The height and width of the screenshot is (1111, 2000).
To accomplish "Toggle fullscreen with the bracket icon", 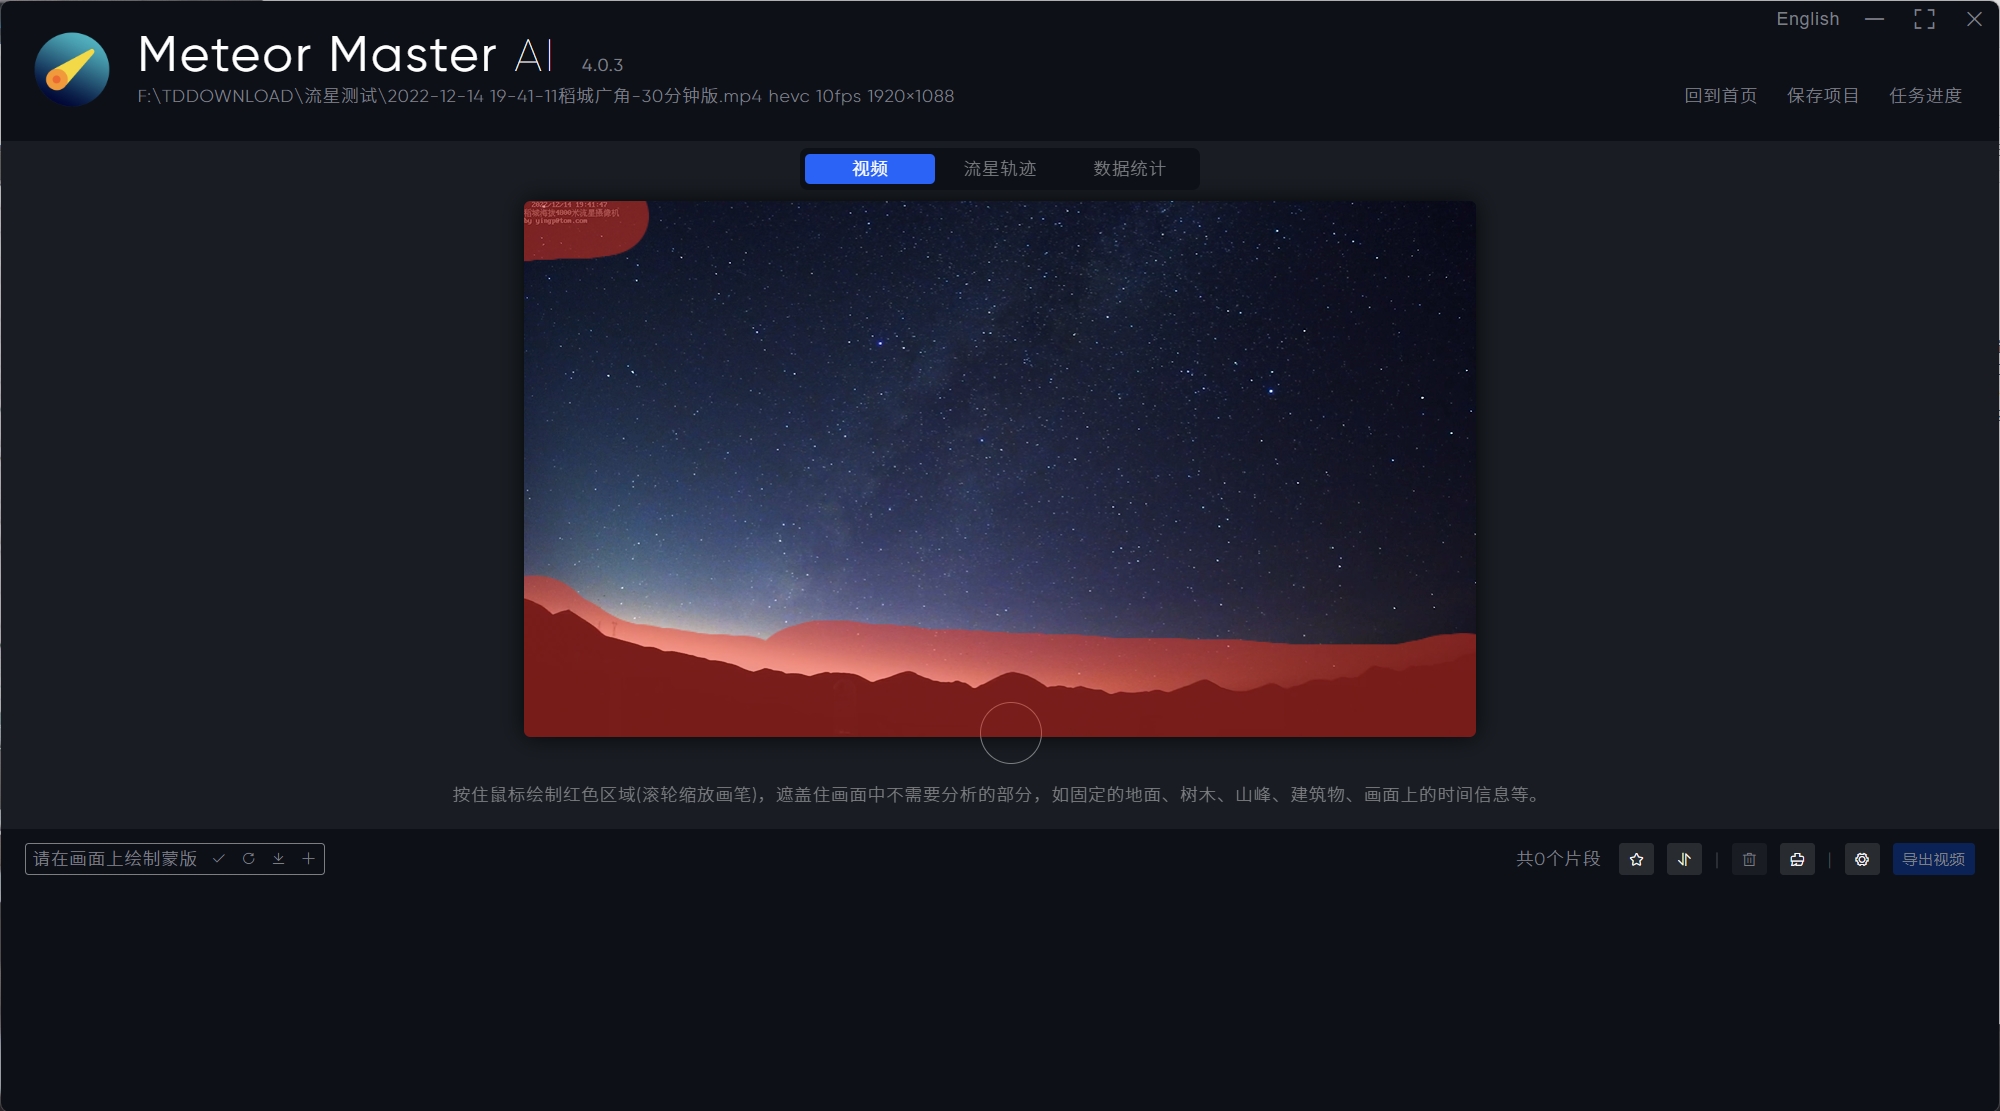I will 1924,19.
